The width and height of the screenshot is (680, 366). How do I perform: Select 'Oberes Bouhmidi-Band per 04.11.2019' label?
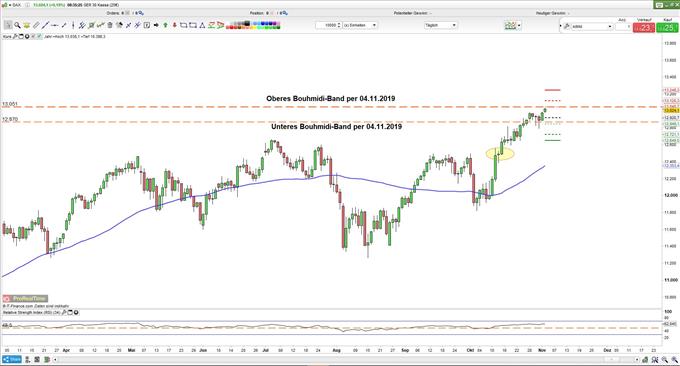(x=330, y=98)
